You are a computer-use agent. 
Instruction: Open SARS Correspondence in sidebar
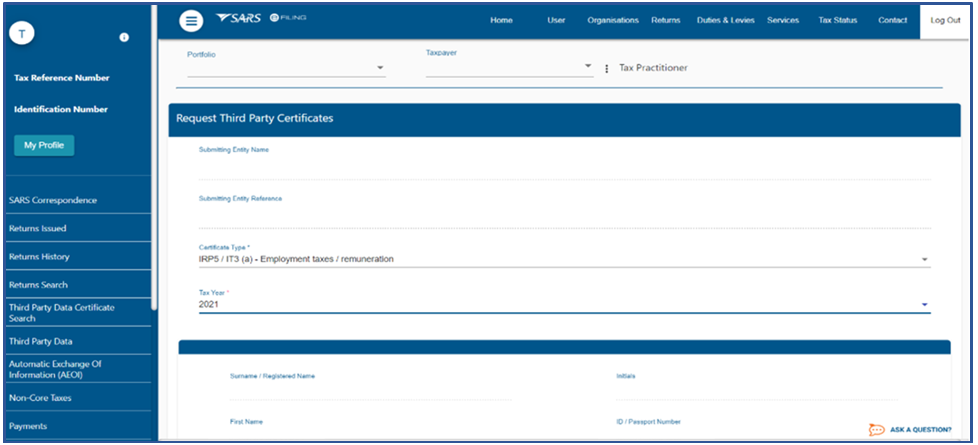click(x=53, y=200)
